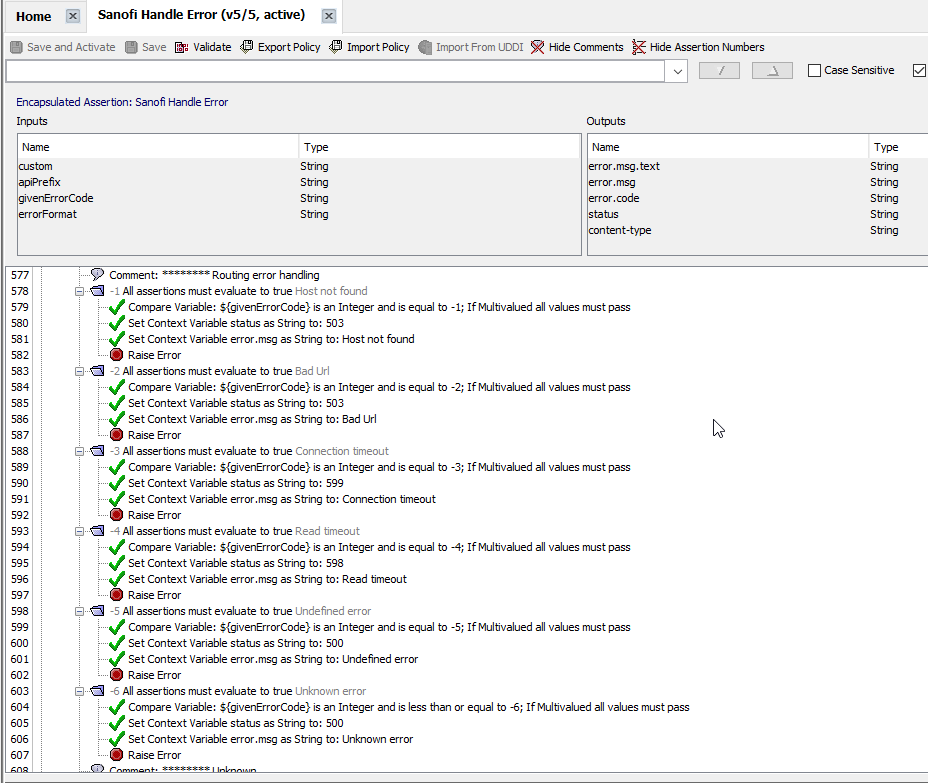
Task: Click the Connection timeout folder icon
Action: click(x=97, y=450)
